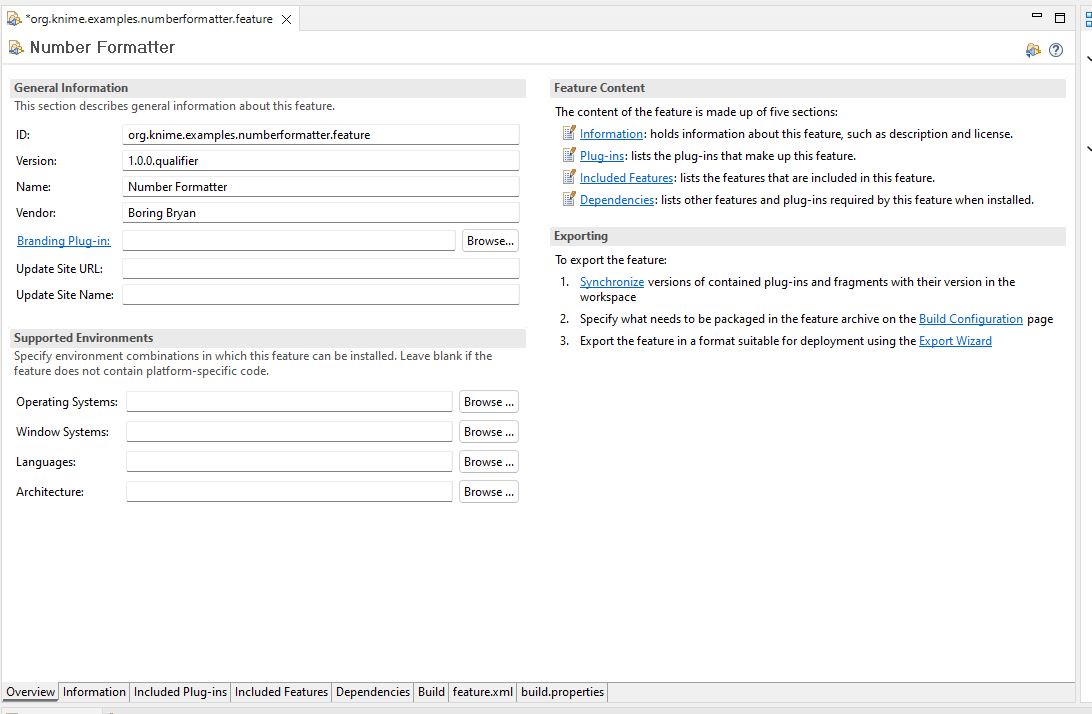The height and width of the screenshot is (714, 1092).
Task: Switch to the Included Plug-ins tab
Action: (x=180, y=692)
